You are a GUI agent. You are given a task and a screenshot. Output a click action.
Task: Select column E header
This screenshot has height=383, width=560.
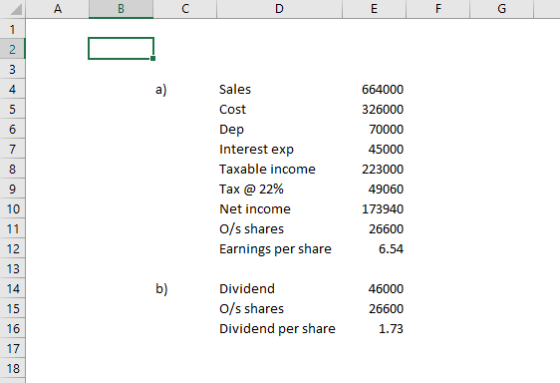(x=374, y=9)
